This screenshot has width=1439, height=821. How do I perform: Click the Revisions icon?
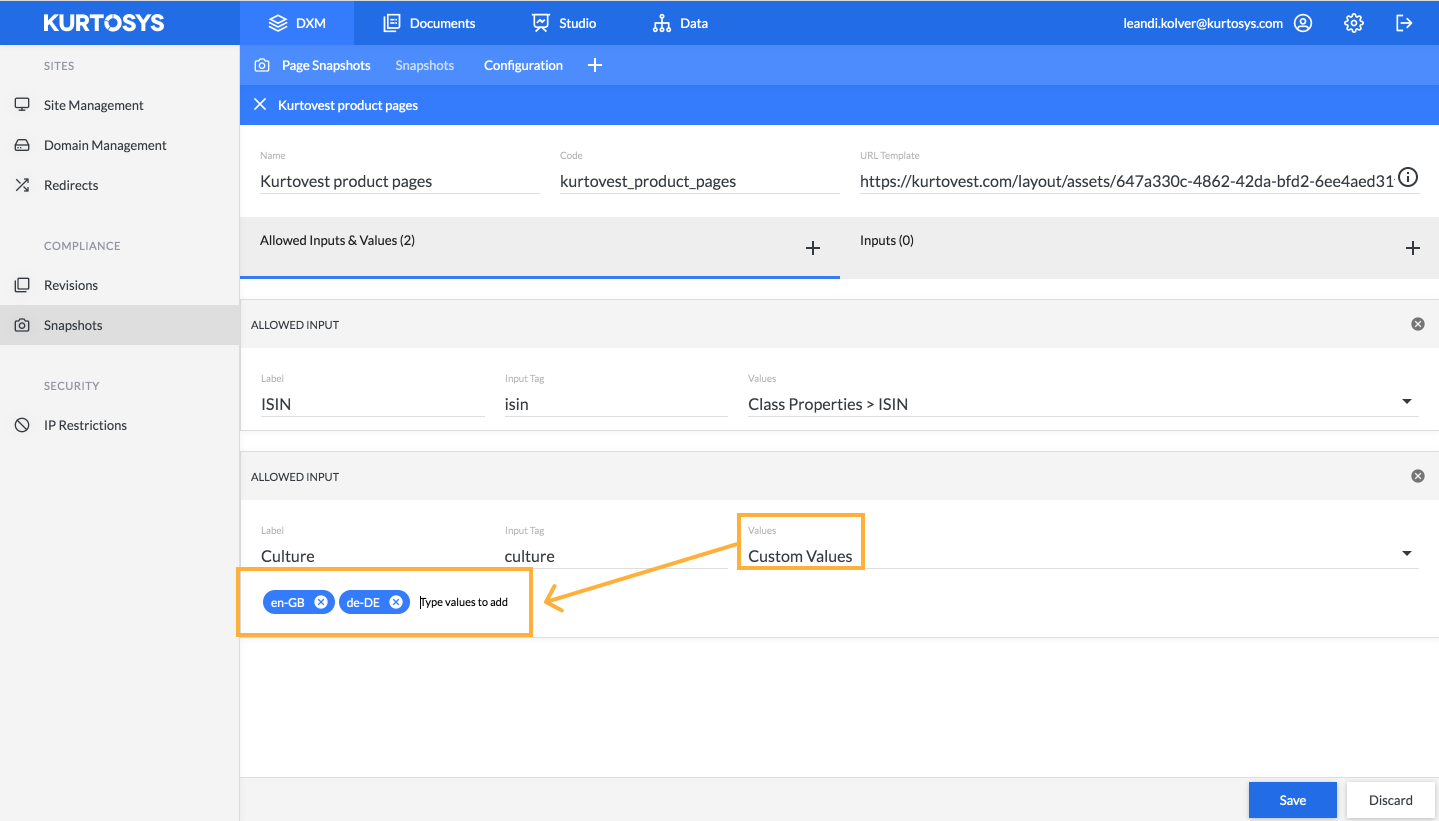(x=22, y=285)
